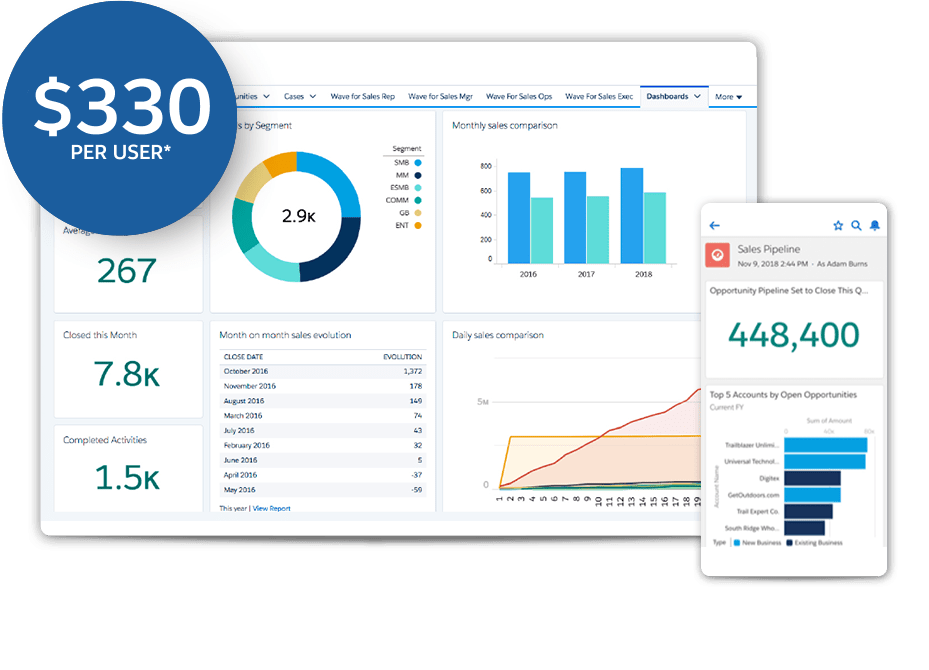Click the New Business legend square

pos(737,543)
